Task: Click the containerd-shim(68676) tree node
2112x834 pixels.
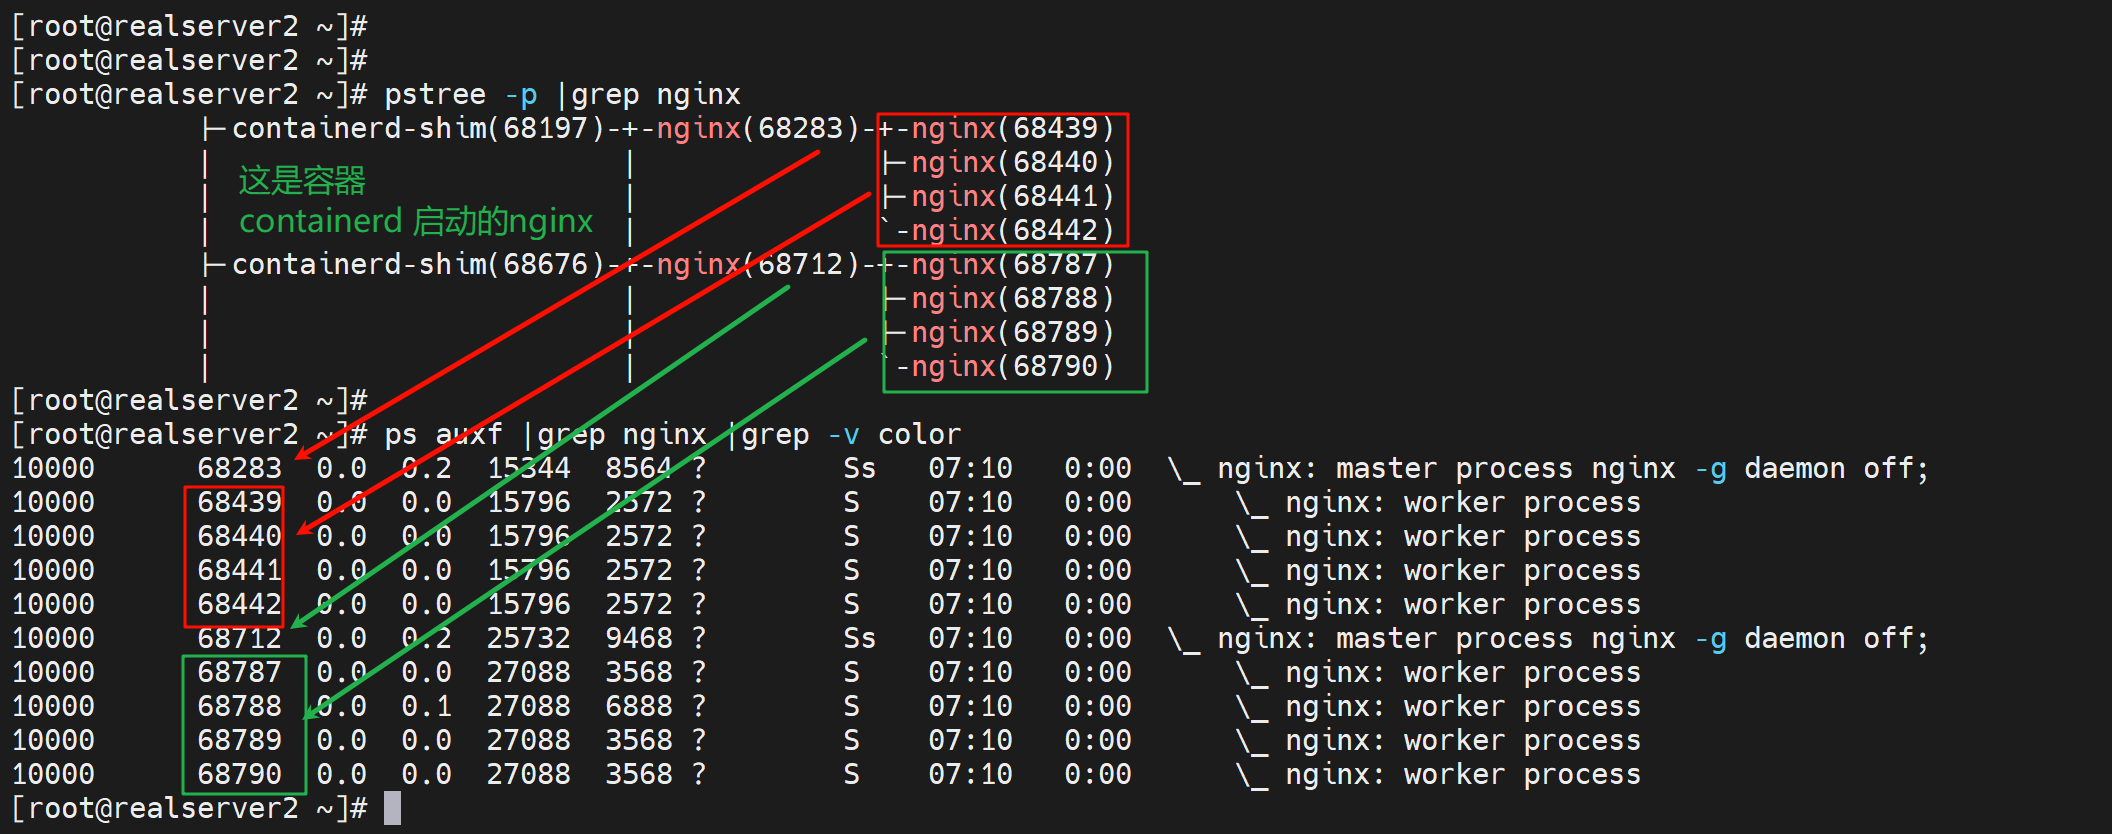Action: (x=418, y=265)
